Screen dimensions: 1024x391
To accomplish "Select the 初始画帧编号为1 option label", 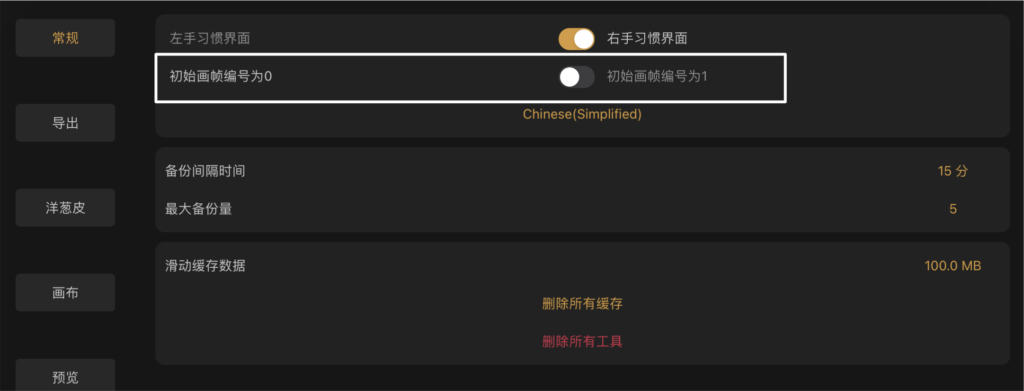I will click(658, 76).
